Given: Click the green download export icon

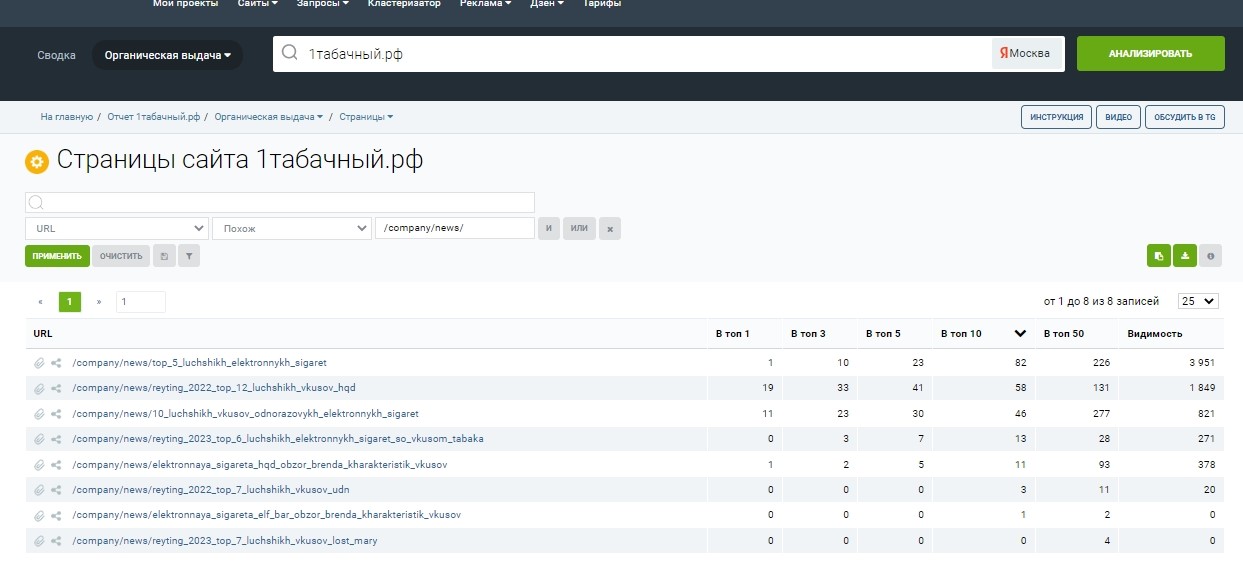Looking at the screenshot, I should point(1185,256).
